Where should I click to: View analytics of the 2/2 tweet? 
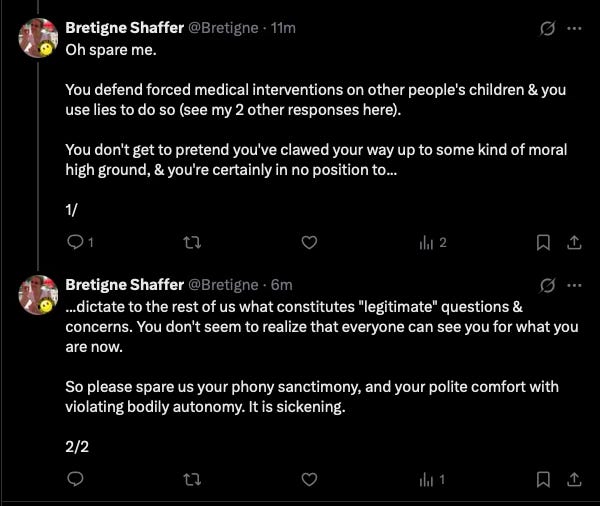pos(432,479)
